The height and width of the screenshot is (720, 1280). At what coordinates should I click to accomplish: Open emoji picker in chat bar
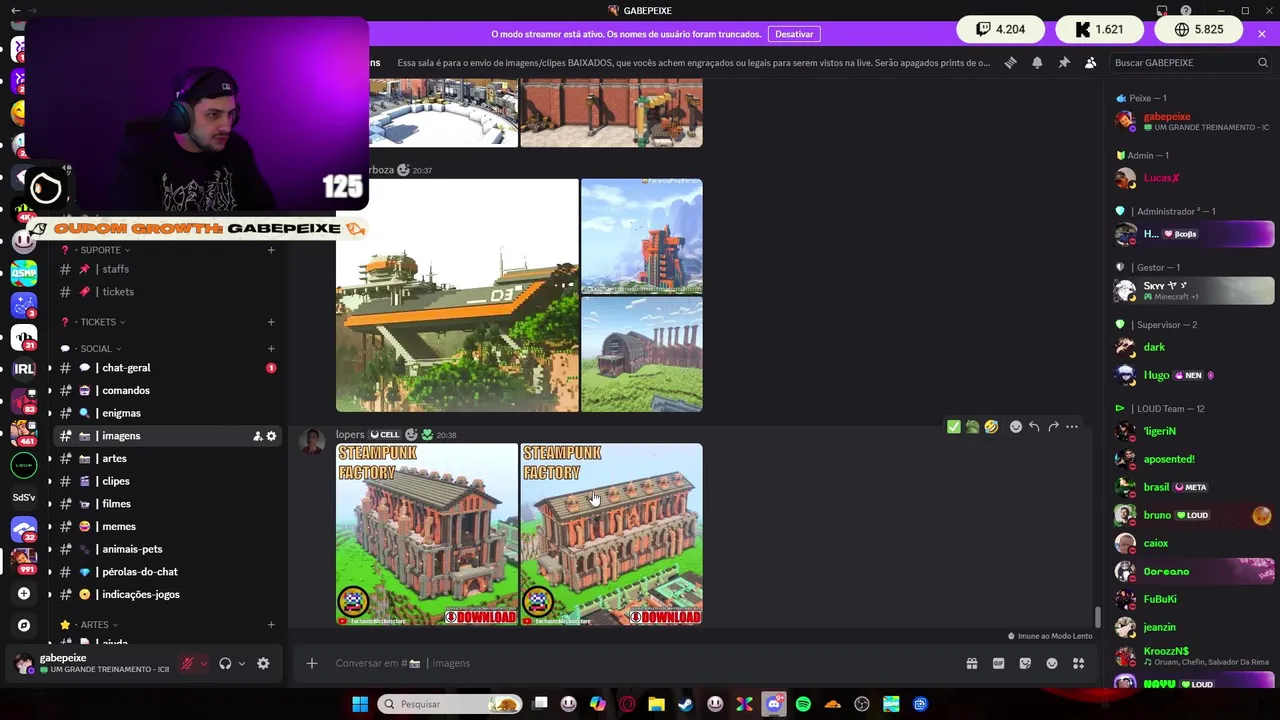pyautogui.click(x=1052, y=663)
